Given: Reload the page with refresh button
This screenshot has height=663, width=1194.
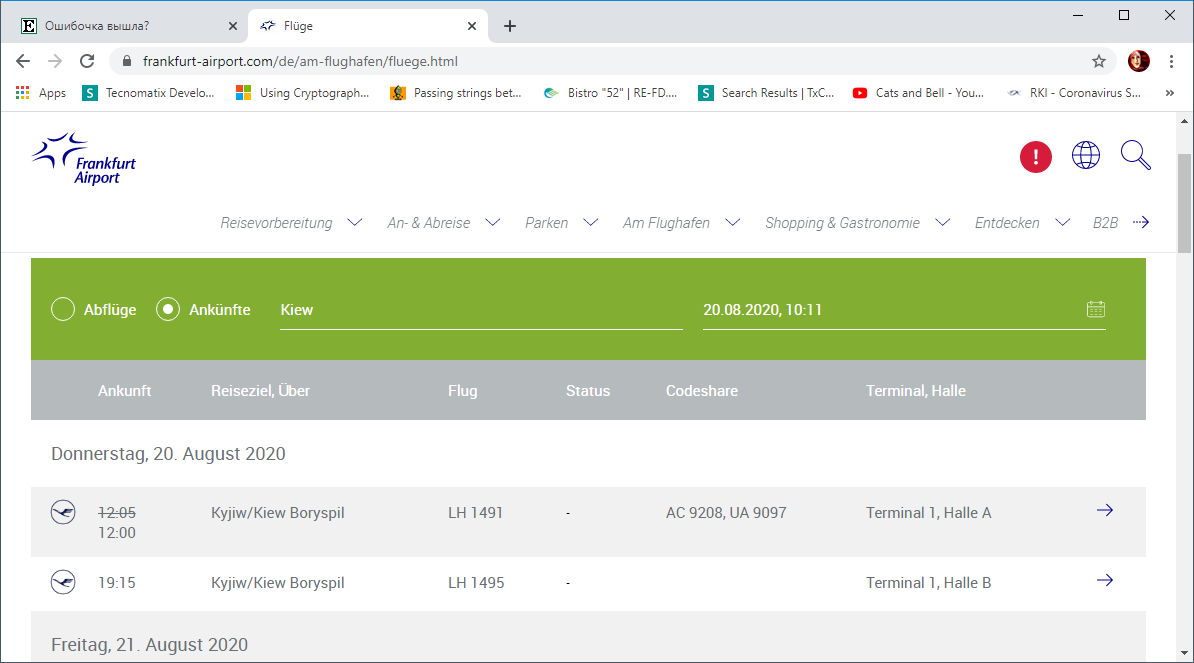Looking at the screenshot, I should tap(87, 61).
